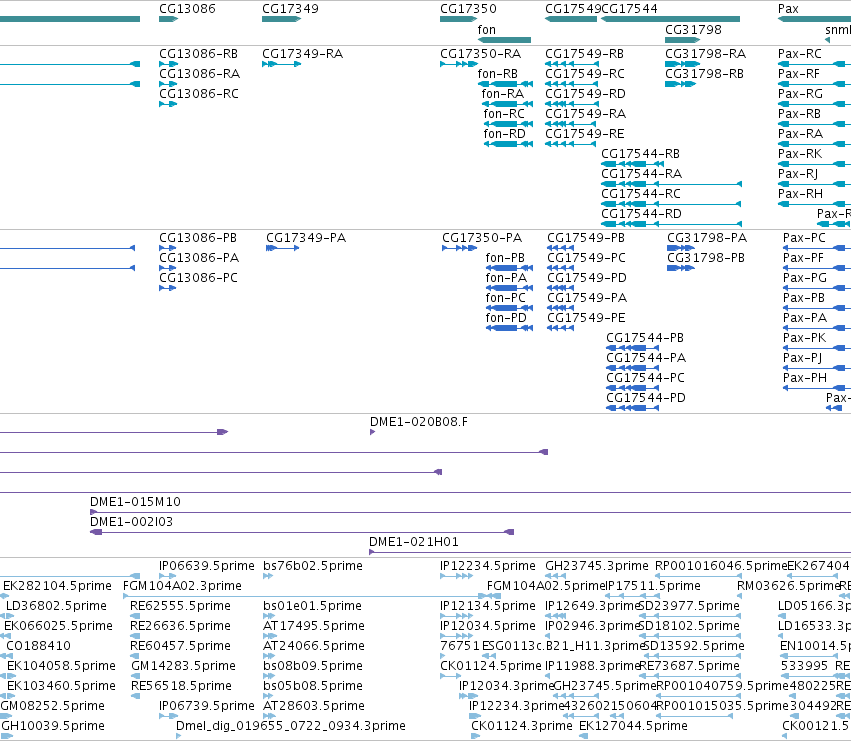
Task: Click the Pax-PH protein
Action: (805, 378)
